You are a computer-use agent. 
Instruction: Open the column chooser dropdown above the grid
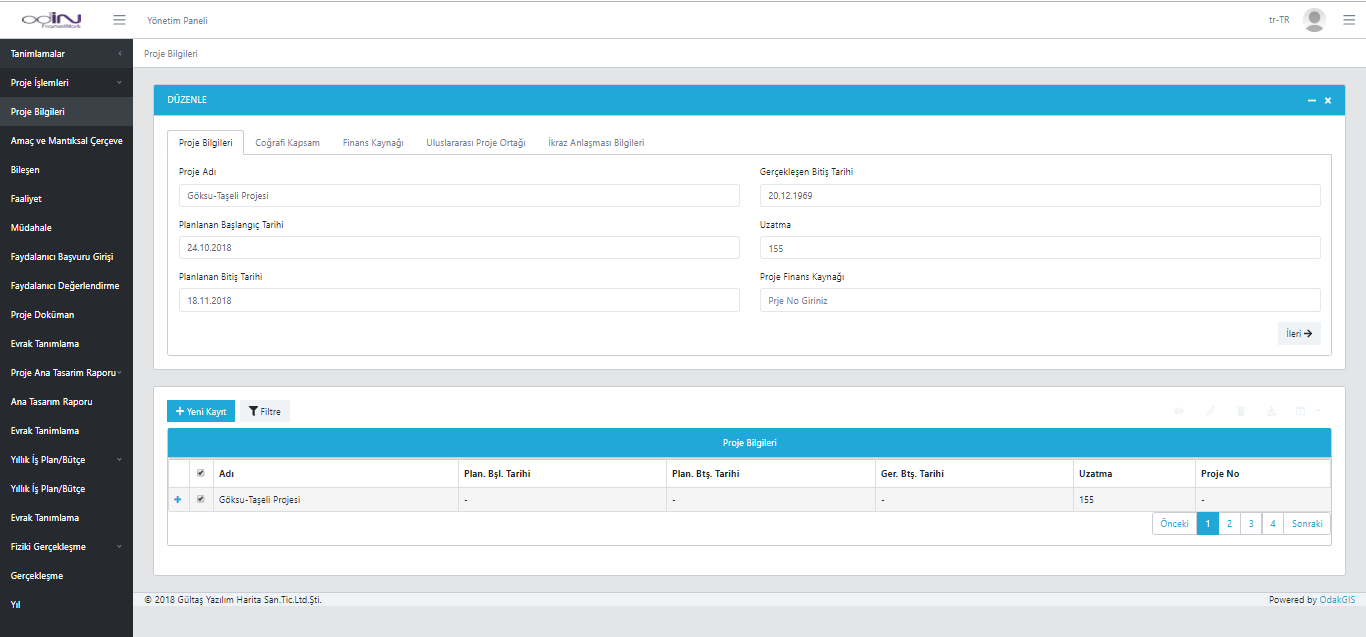click(x=1306, y=411)
